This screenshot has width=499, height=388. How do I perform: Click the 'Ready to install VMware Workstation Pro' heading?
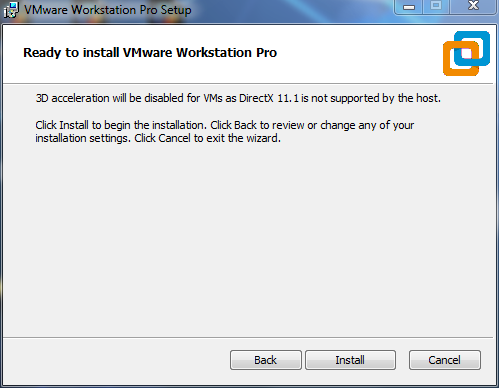click(150, 53)
